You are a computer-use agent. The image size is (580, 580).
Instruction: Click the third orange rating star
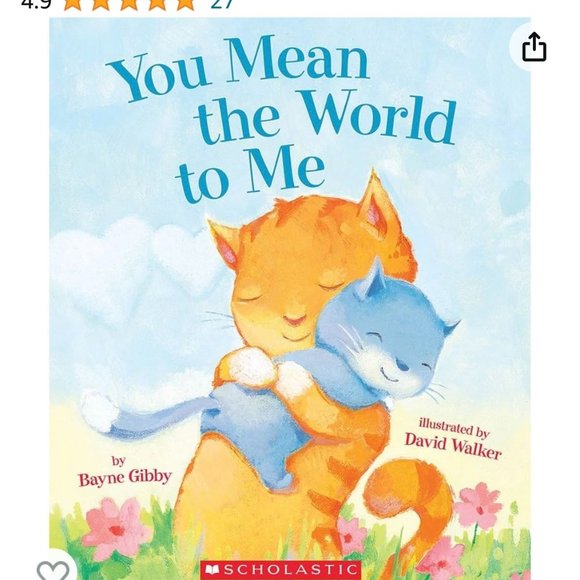tap(129, 3)
